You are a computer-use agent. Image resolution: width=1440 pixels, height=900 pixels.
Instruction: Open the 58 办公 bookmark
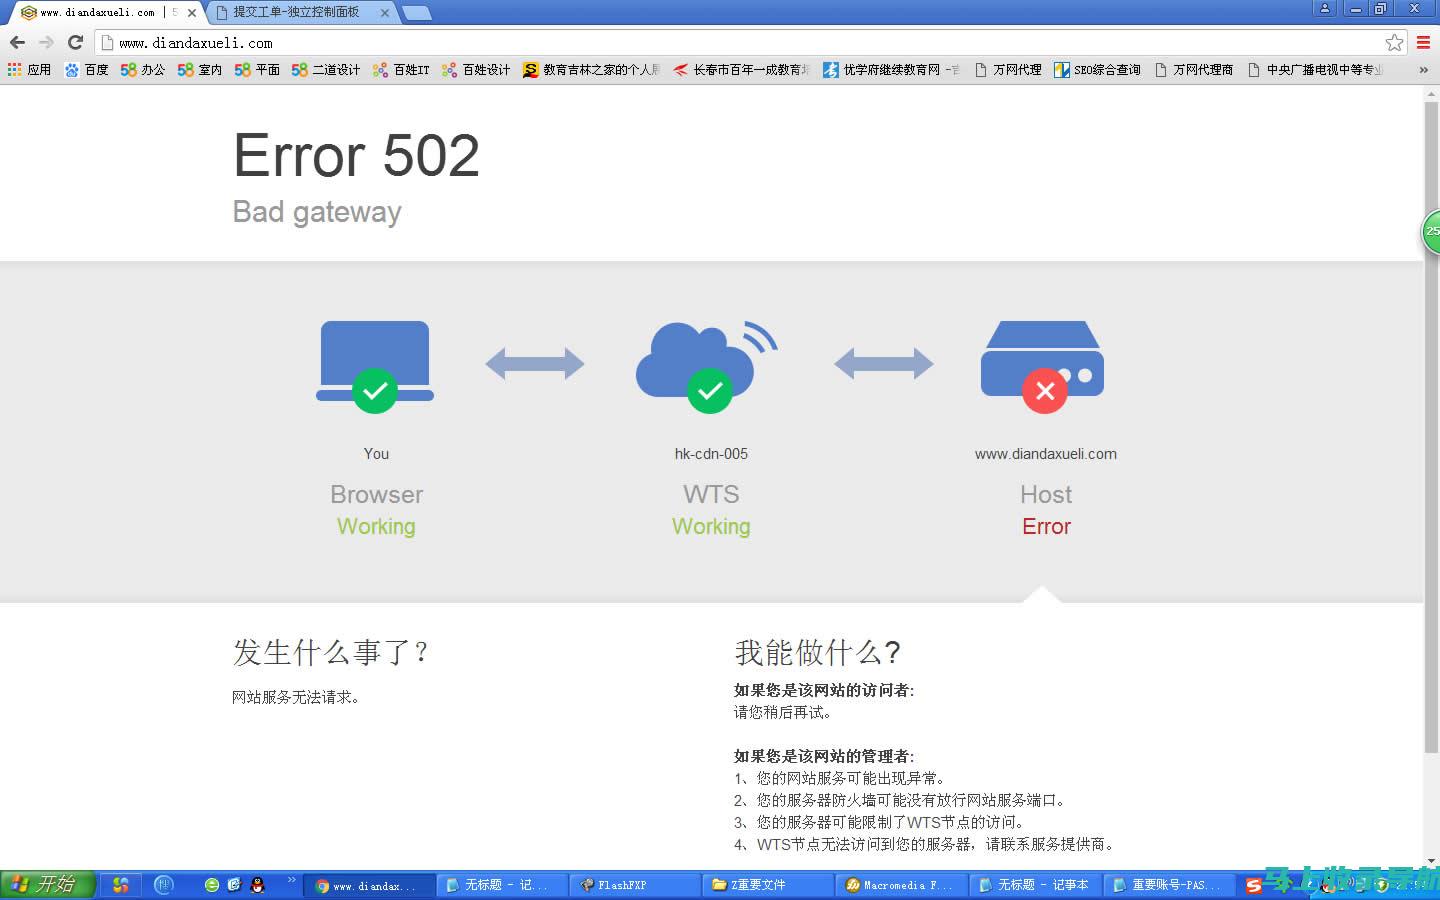(x=142, y=70)
